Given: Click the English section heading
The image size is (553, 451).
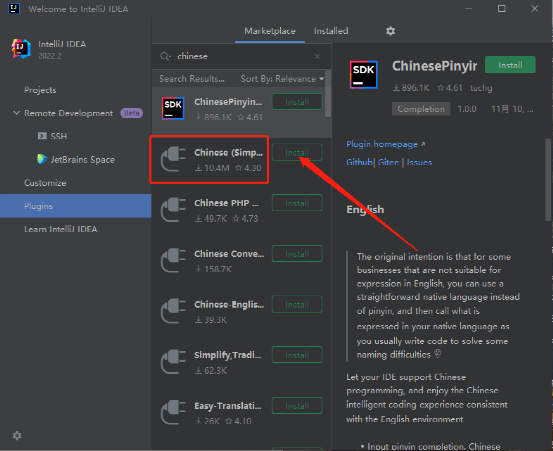Looking at the screenshot, I should [x=365, y=209].
